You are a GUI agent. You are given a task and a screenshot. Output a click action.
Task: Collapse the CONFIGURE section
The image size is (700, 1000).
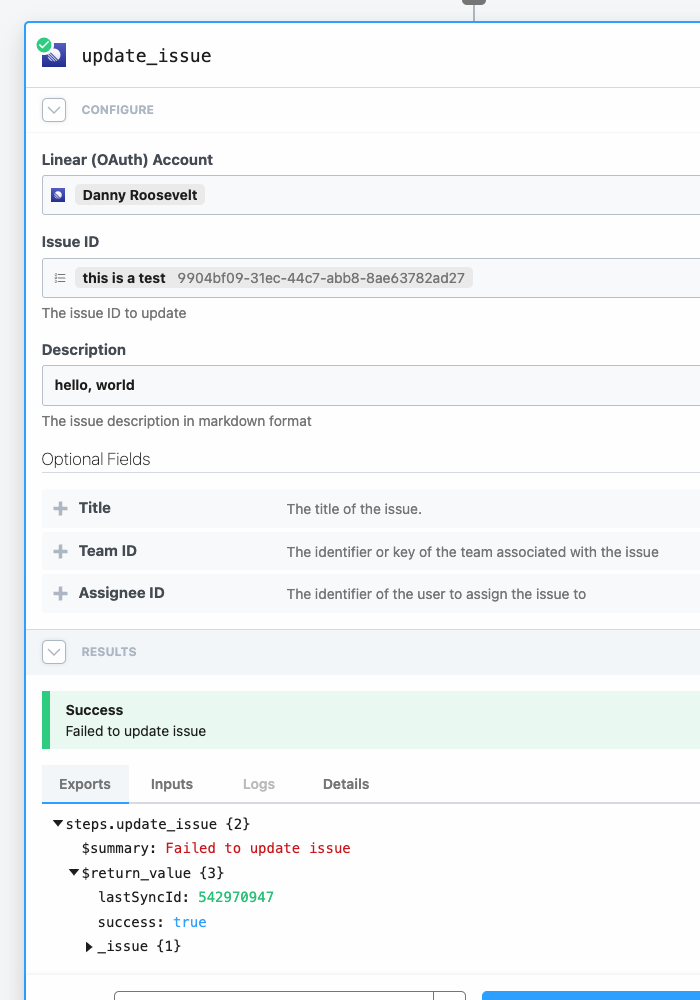[54, 110]
